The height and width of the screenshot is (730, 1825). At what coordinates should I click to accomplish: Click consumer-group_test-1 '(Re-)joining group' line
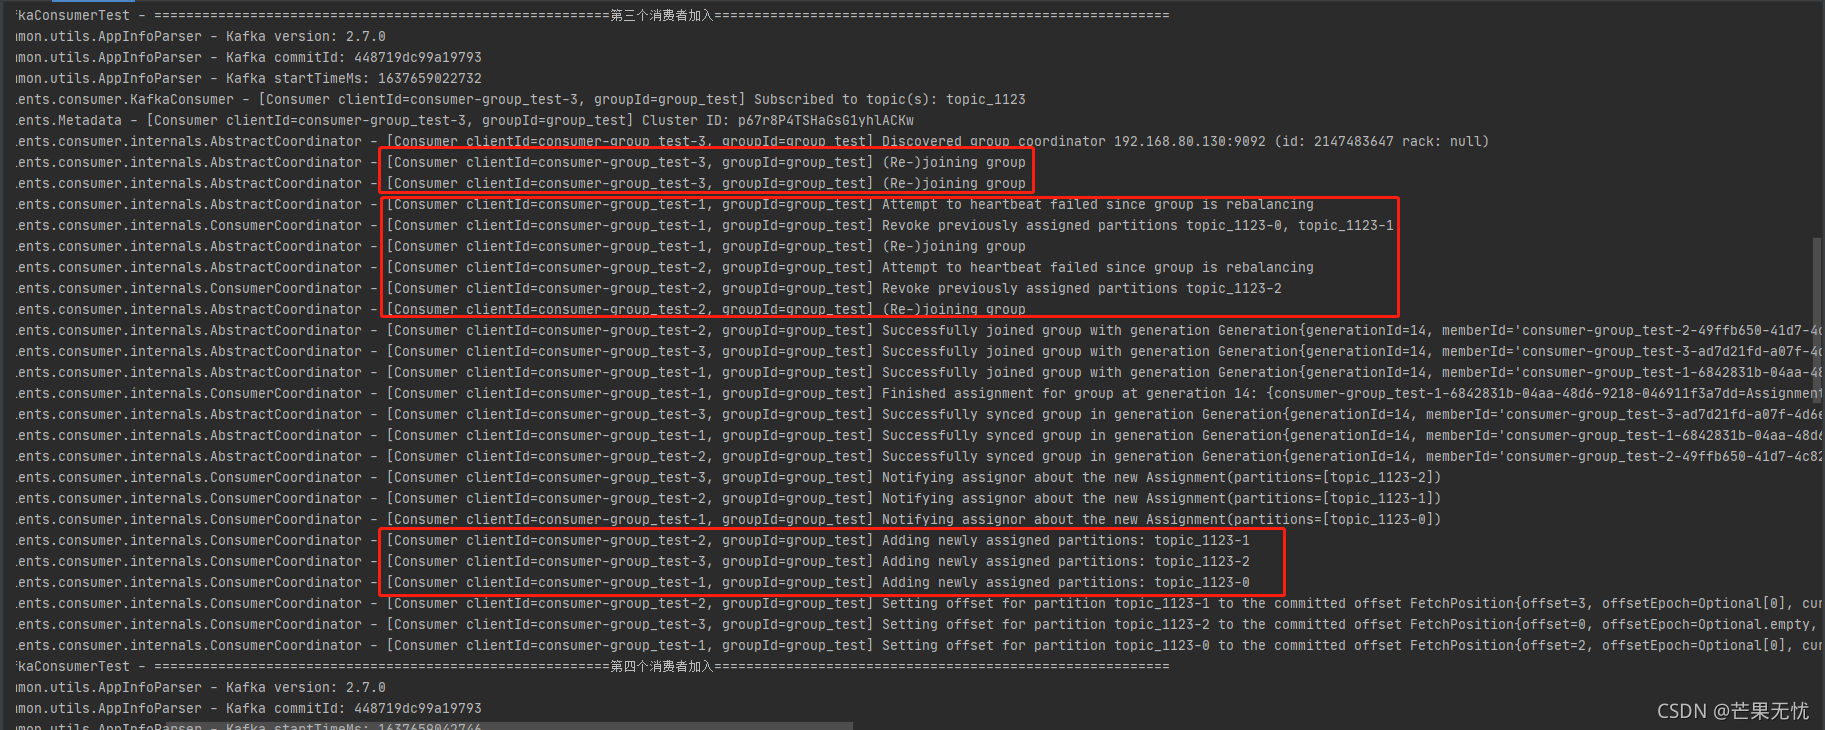[x=520, y=246]
